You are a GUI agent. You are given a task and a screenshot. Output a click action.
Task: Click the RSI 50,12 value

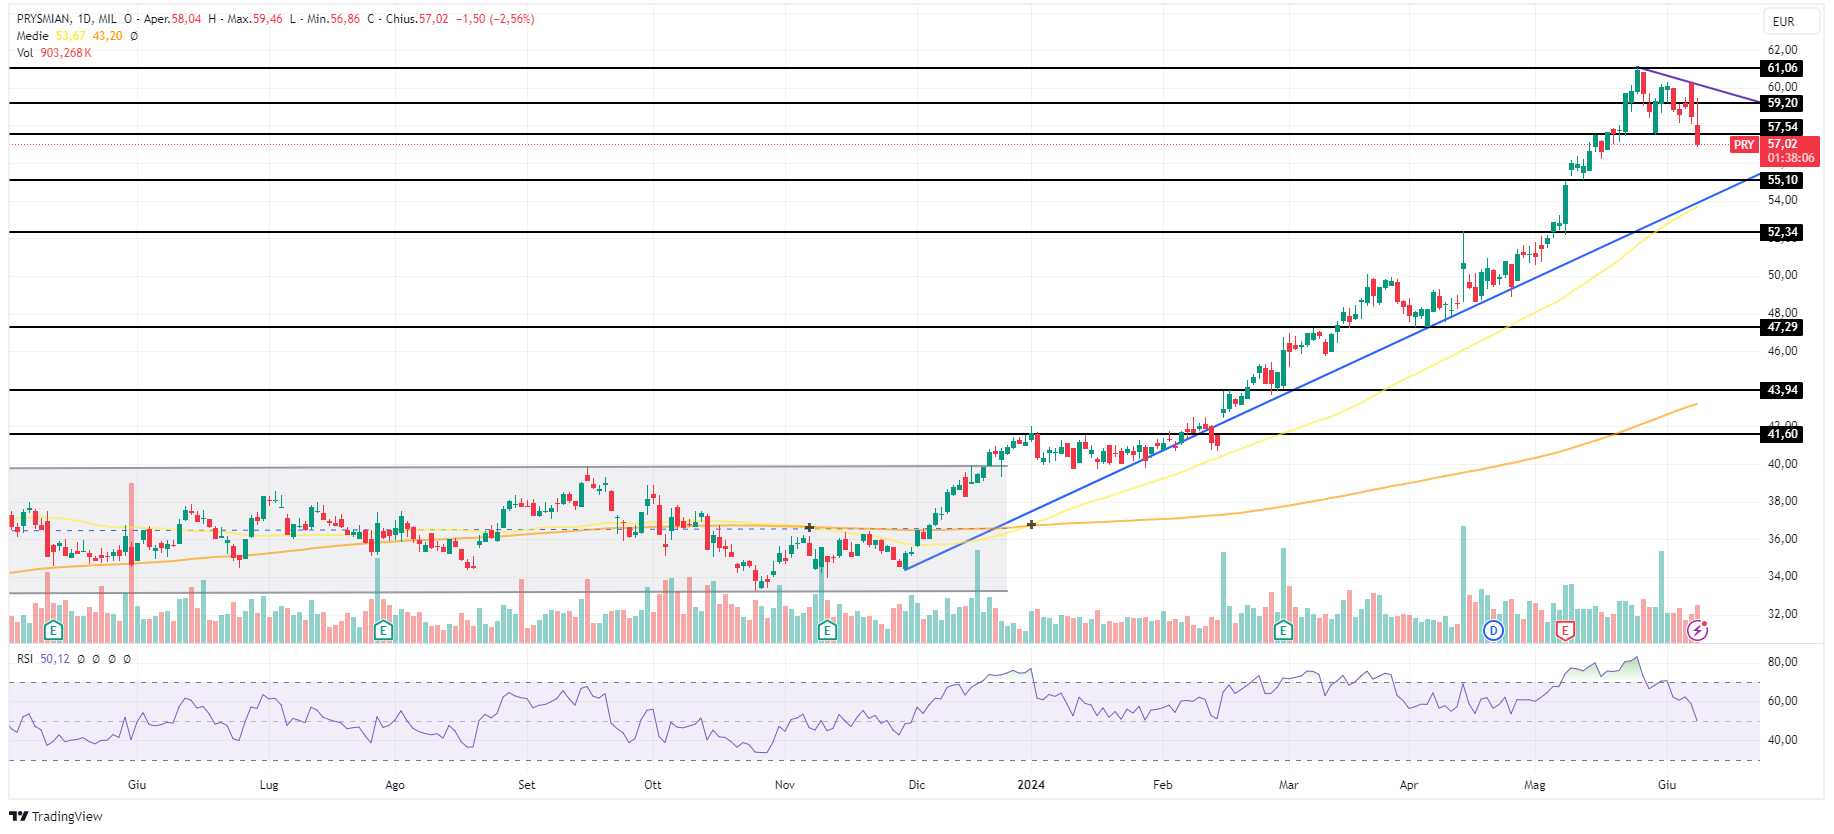[x=55, y=659]
